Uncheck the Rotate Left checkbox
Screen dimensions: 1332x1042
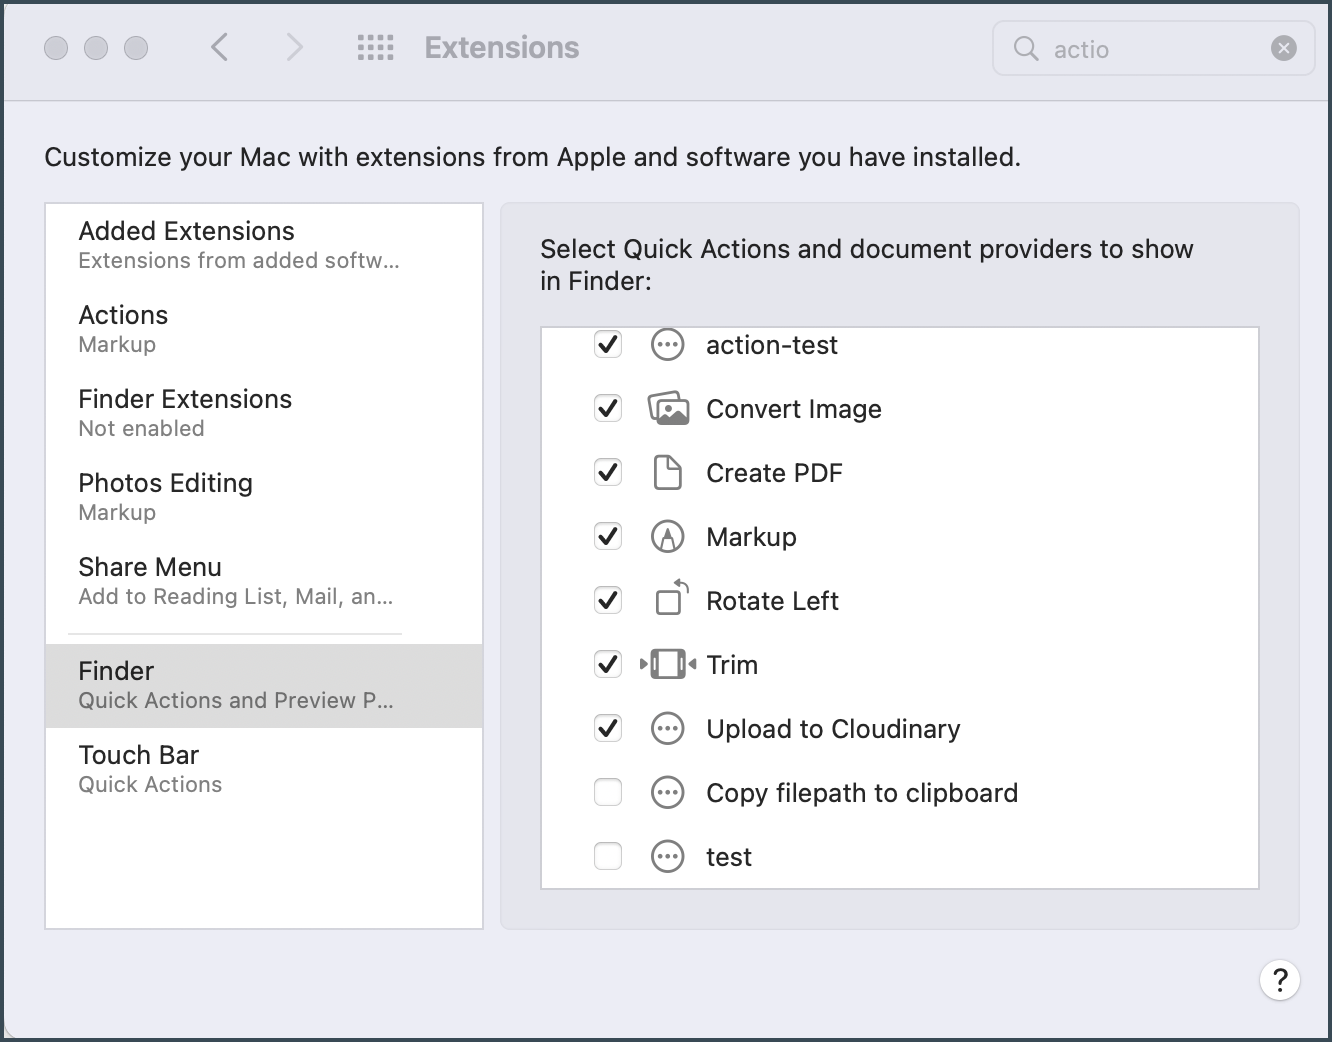(608, 601)
